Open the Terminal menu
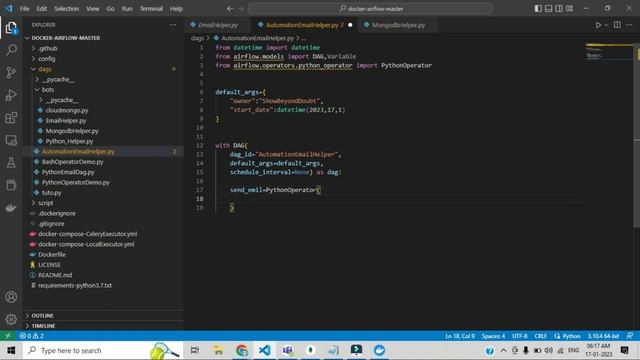Image resolution: width=640 pixels, height=360 pixels. click(x=151, y=9)
